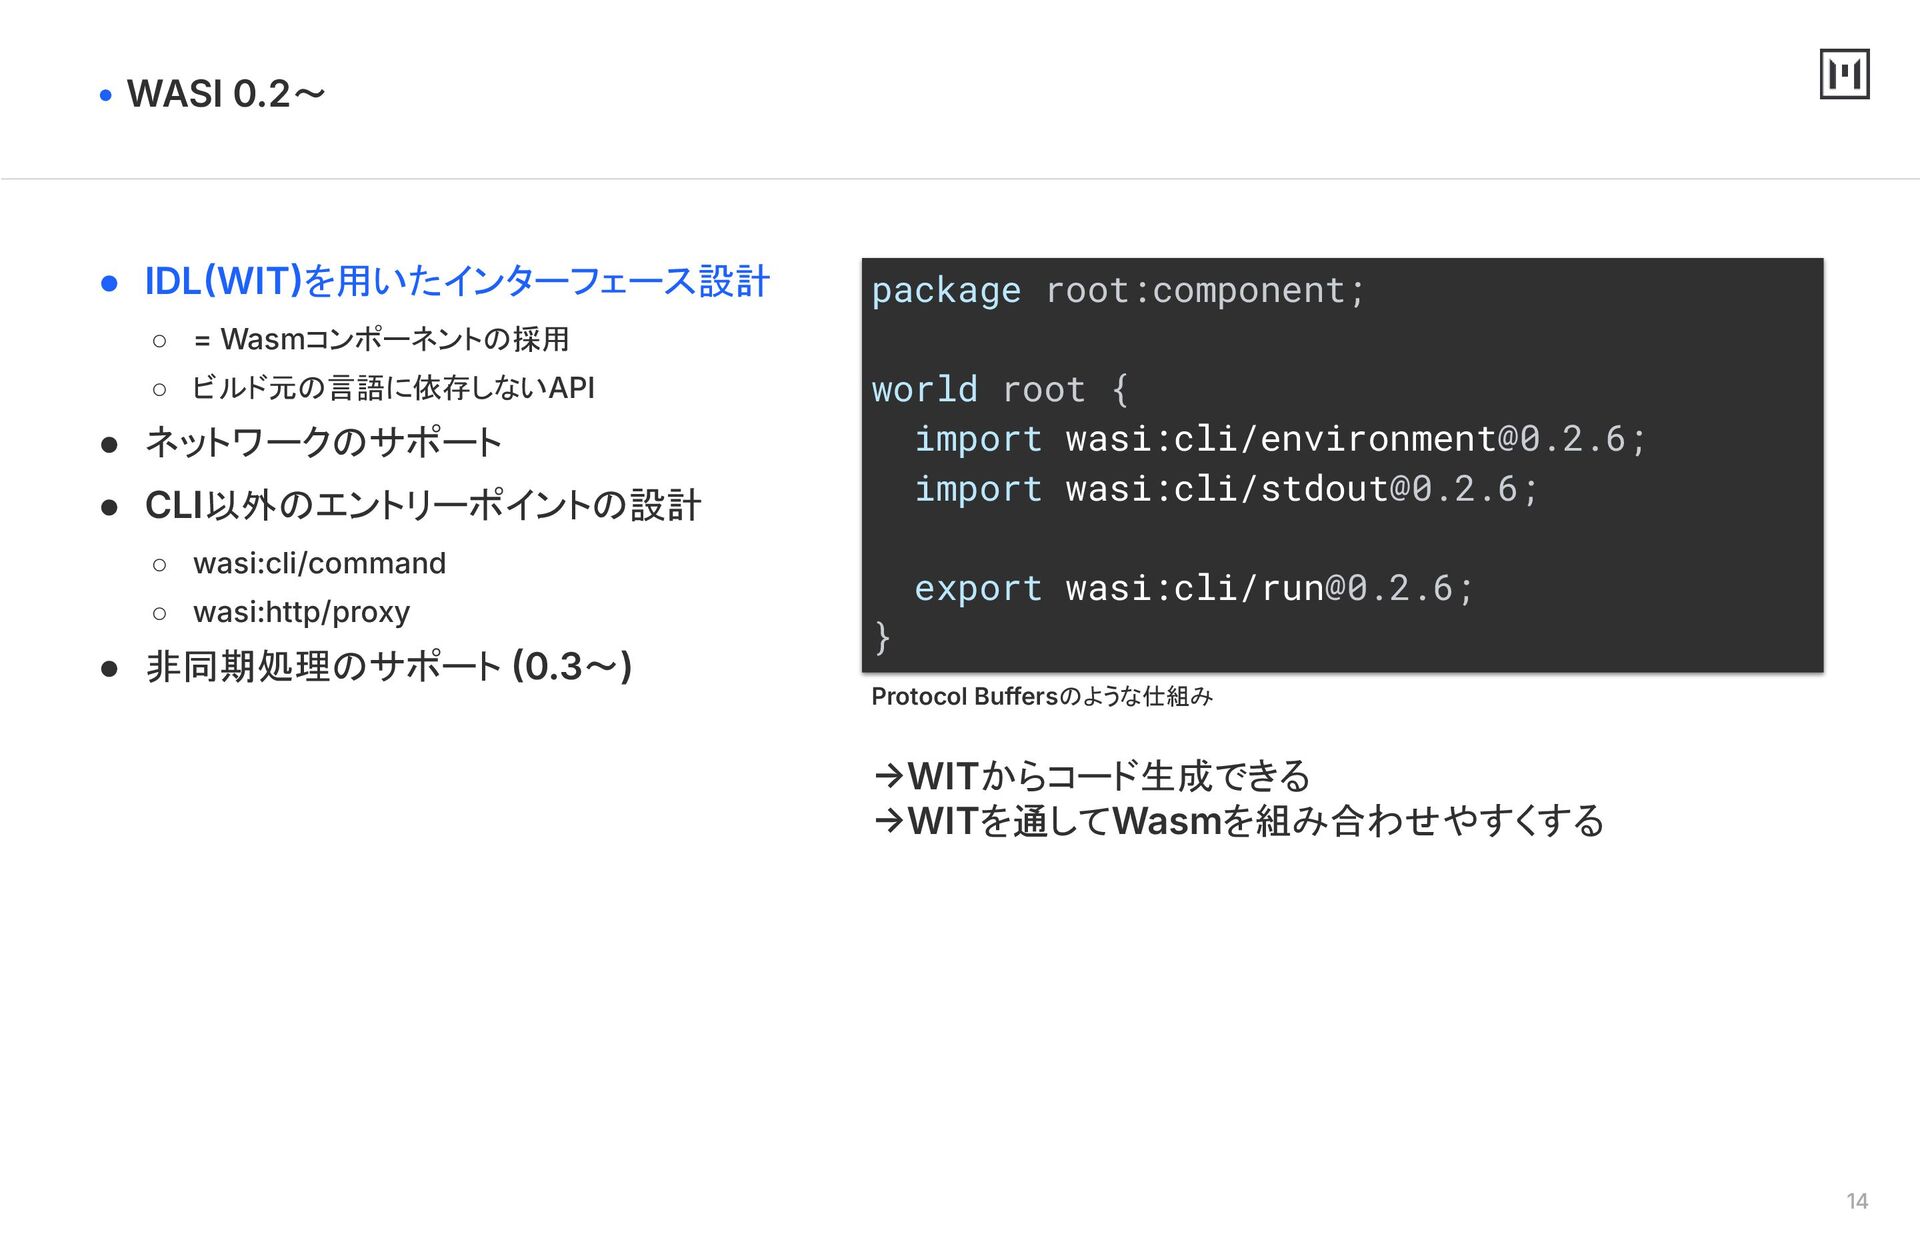Click the M logo icon in top corner

(1844, 74)
